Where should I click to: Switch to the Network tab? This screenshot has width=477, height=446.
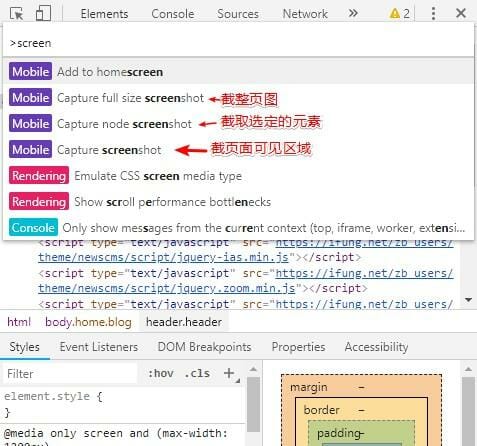(x=305, y=14)
